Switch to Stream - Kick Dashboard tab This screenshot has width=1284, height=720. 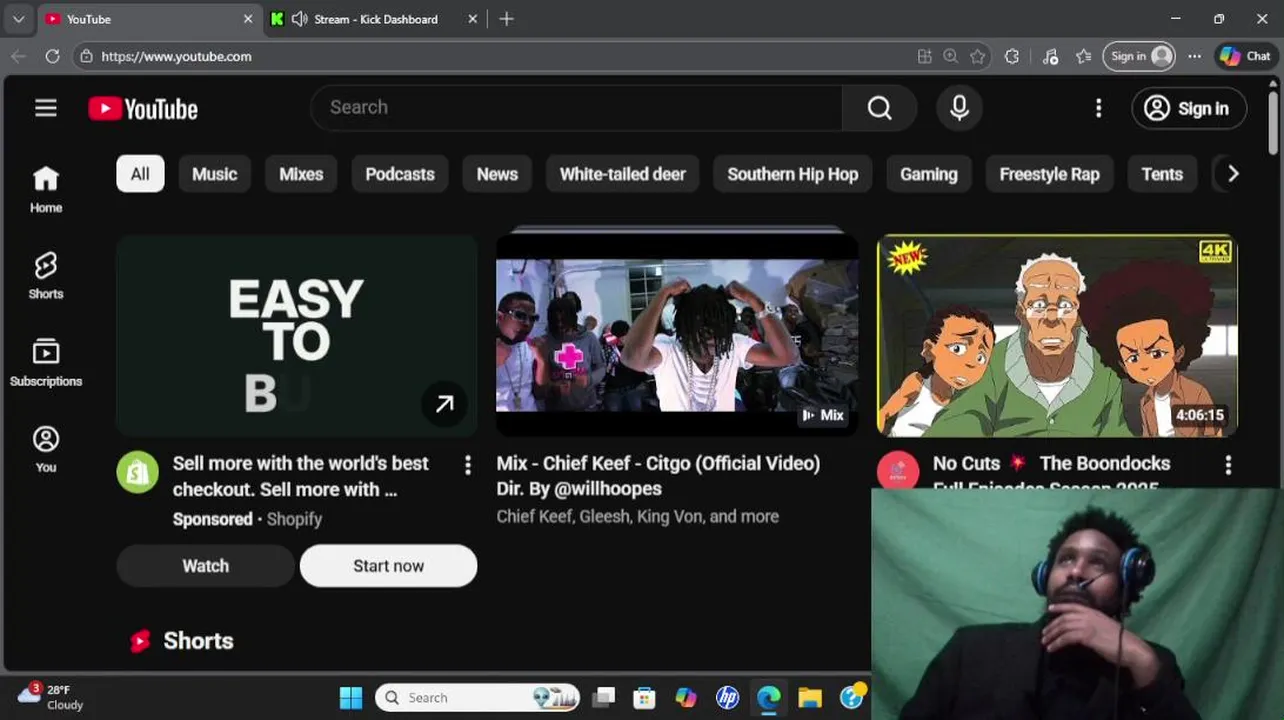(x=375, y=19)
